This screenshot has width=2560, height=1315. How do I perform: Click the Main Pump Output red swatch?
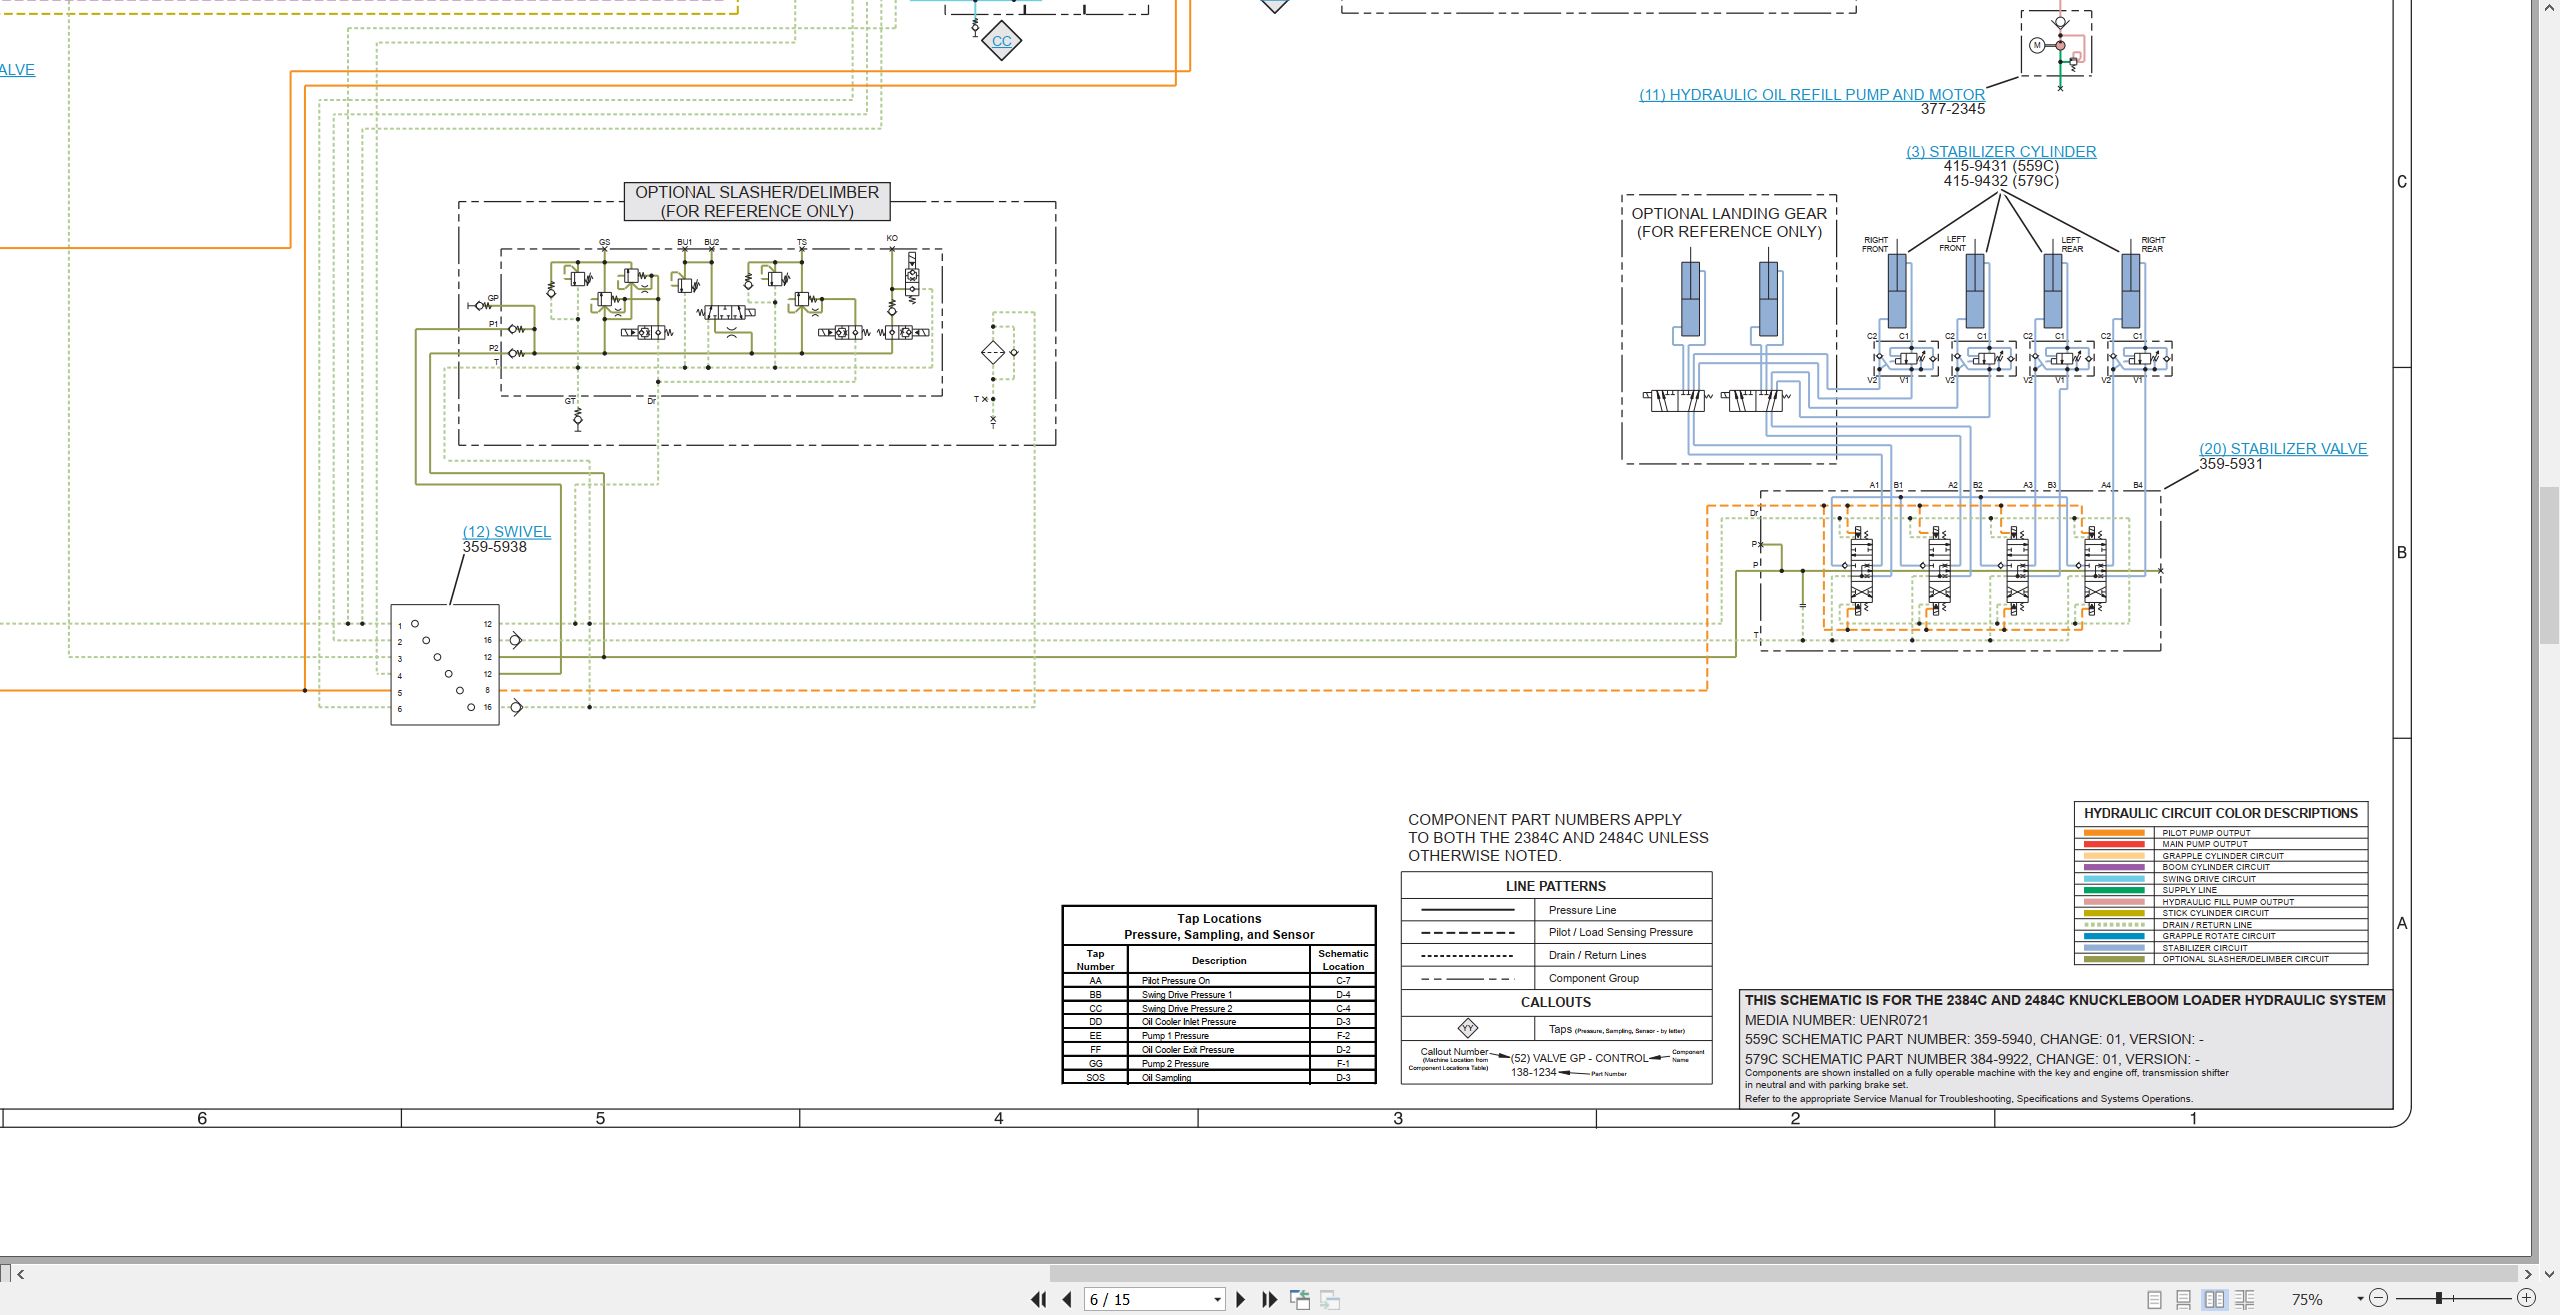tap(2114, 844)
